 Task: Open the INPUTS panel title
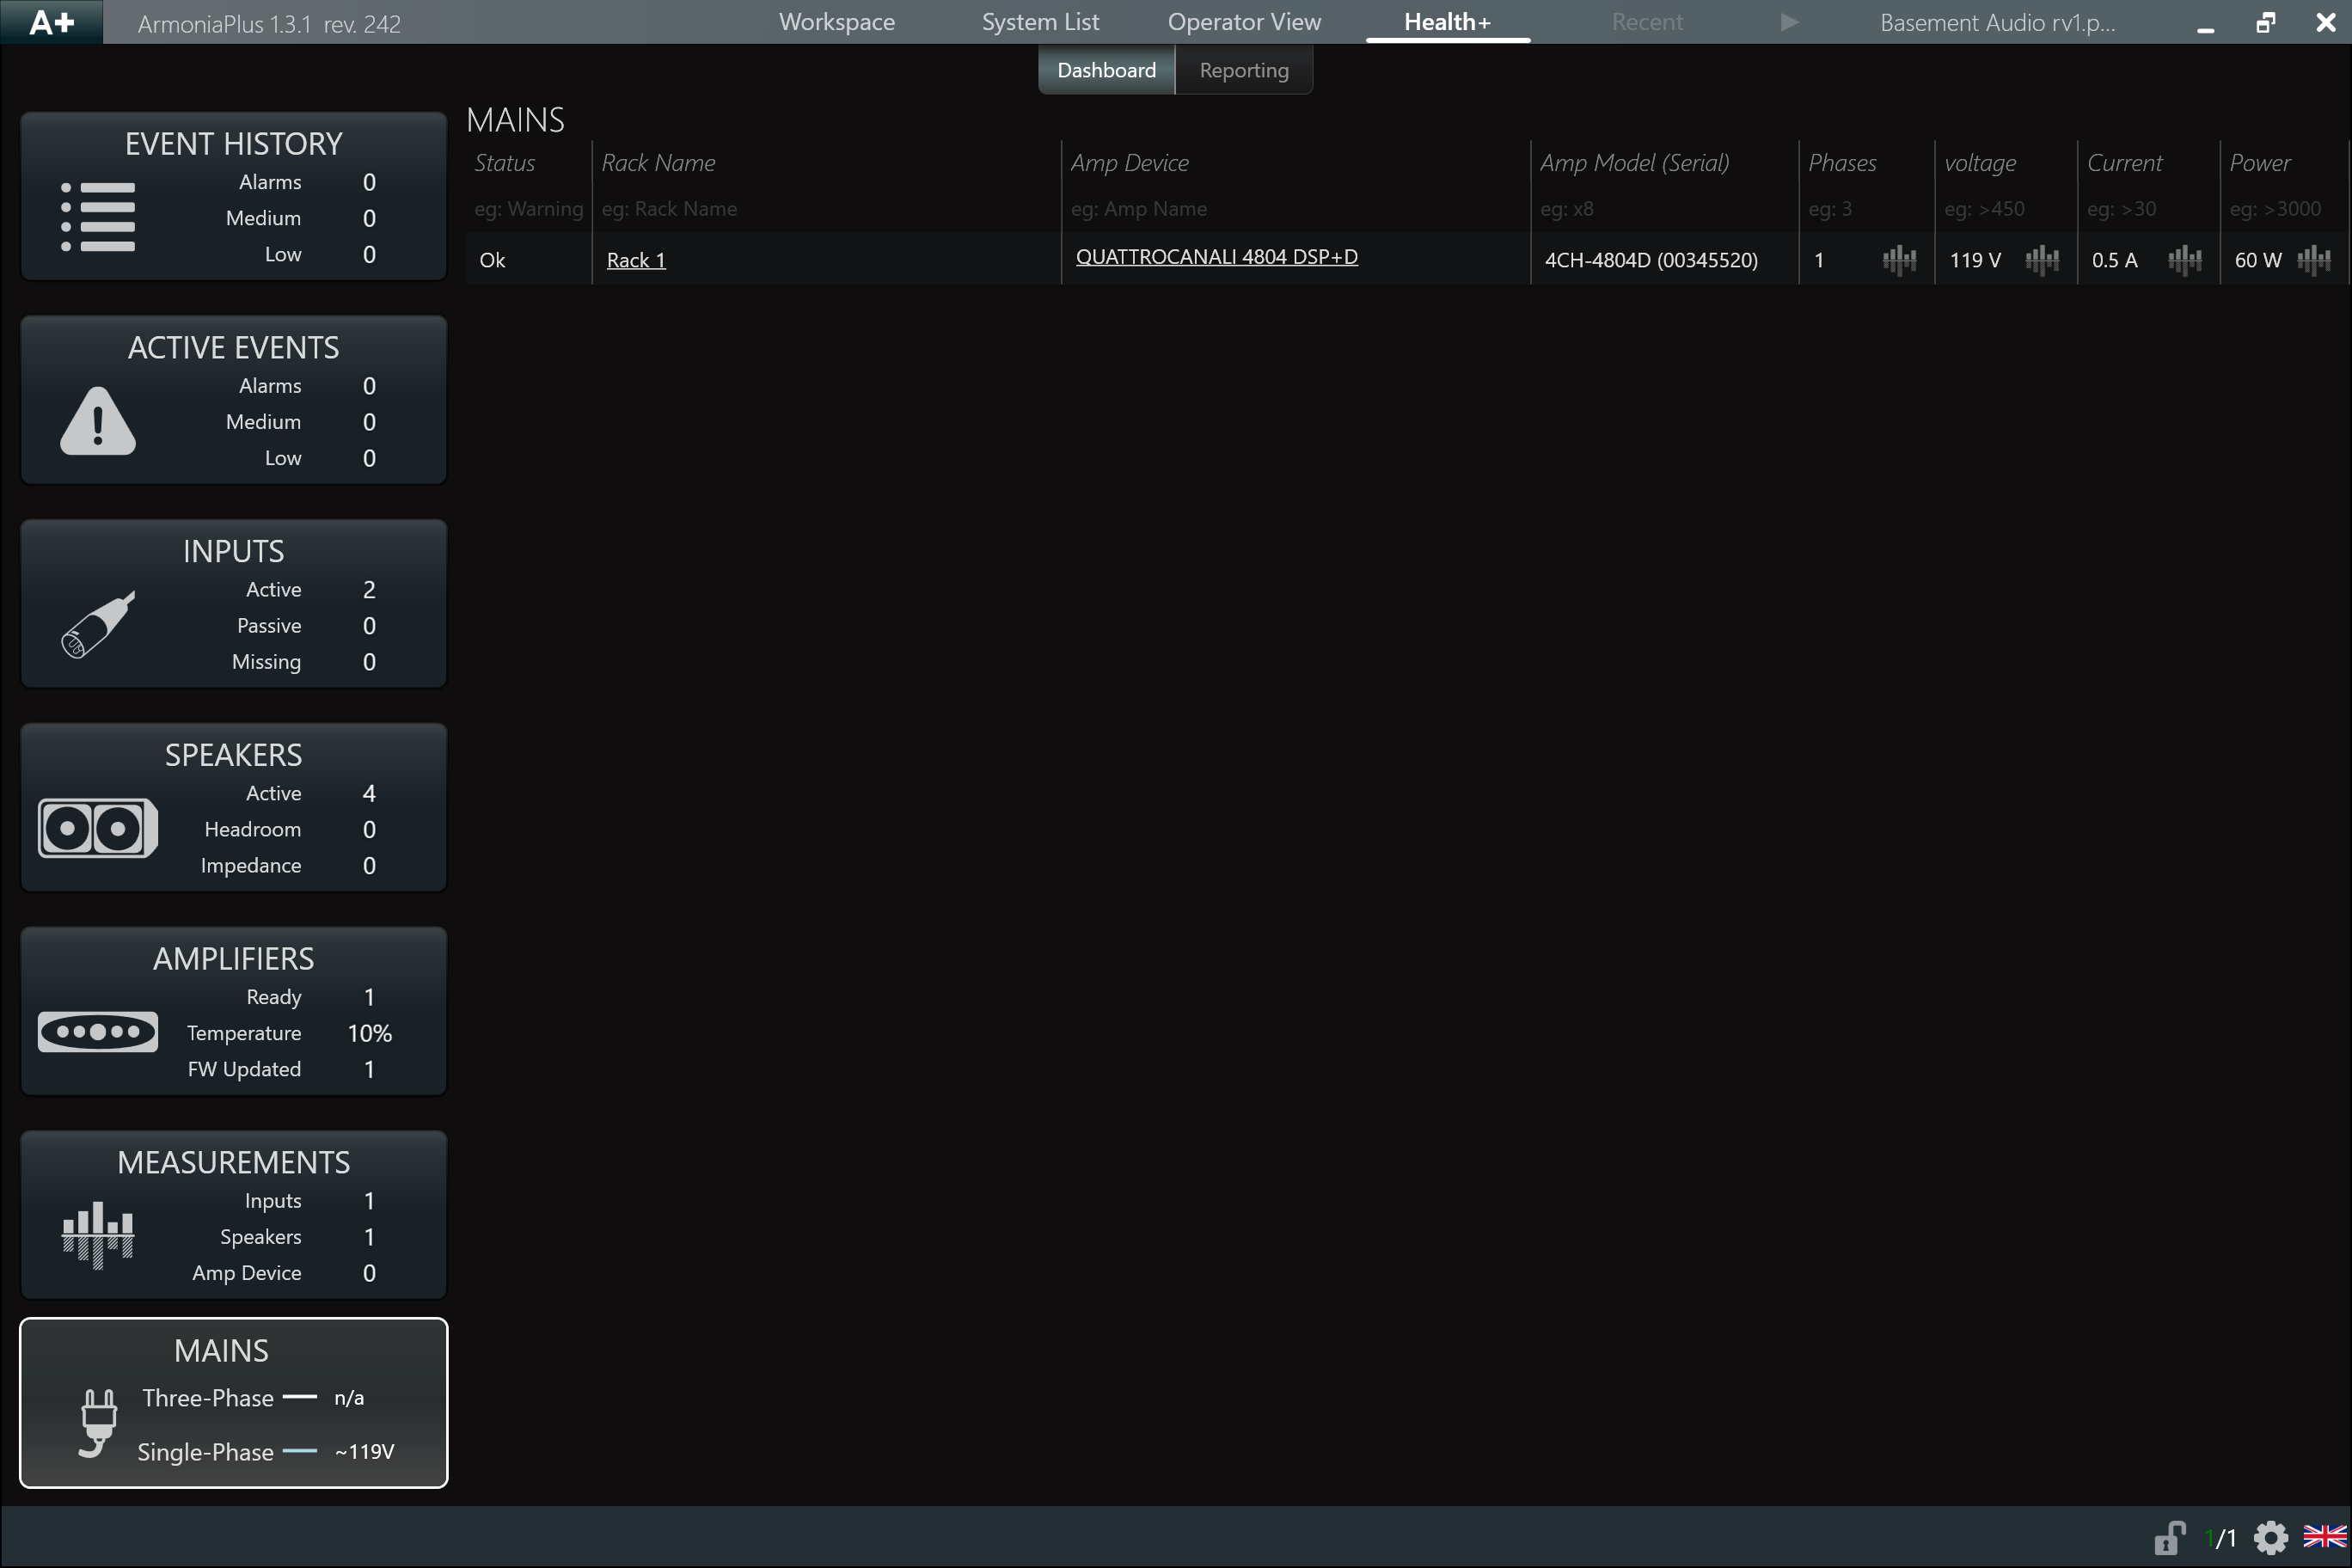pos(233,552)
